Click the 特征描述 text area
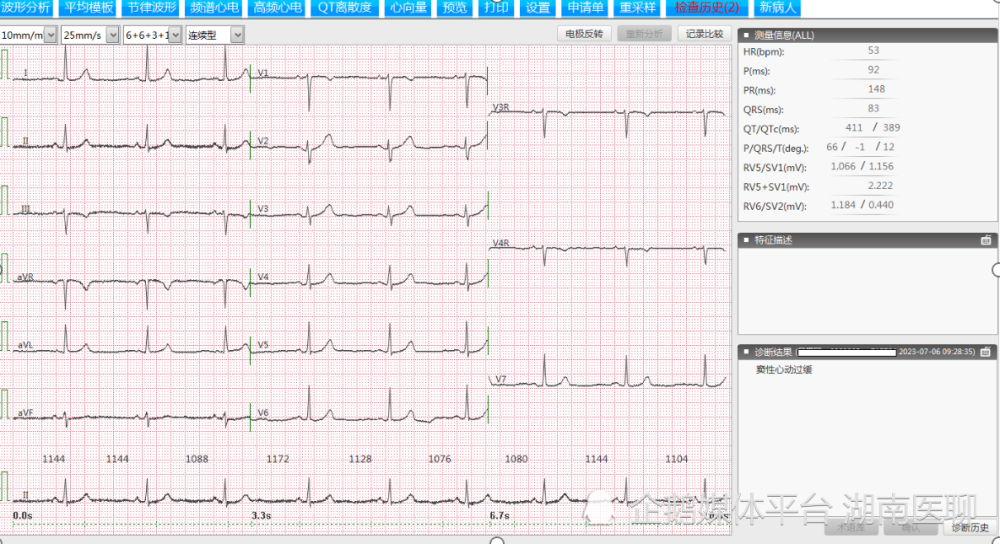Screen dimensions: 1000x544 pyautogui.click(x=867, y=290)
